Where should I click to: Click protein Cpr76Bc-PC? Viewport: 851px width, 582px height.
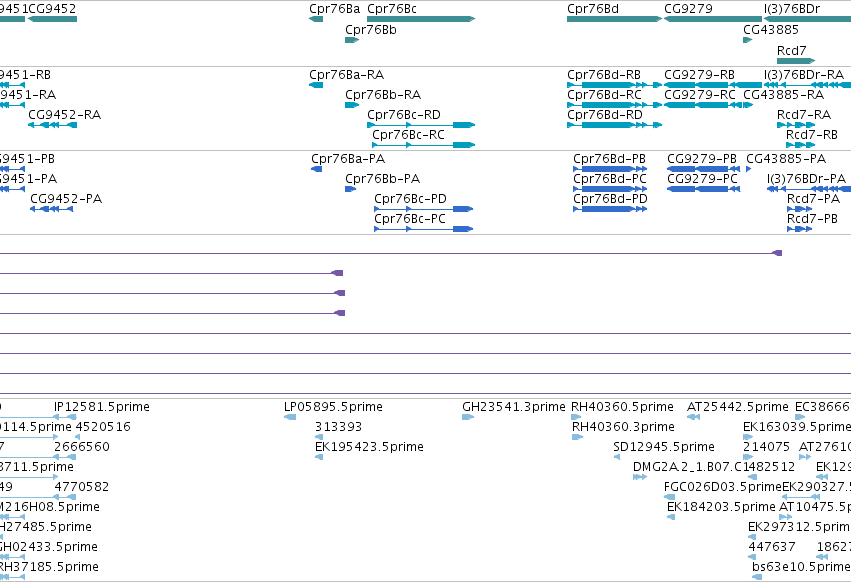424,229
